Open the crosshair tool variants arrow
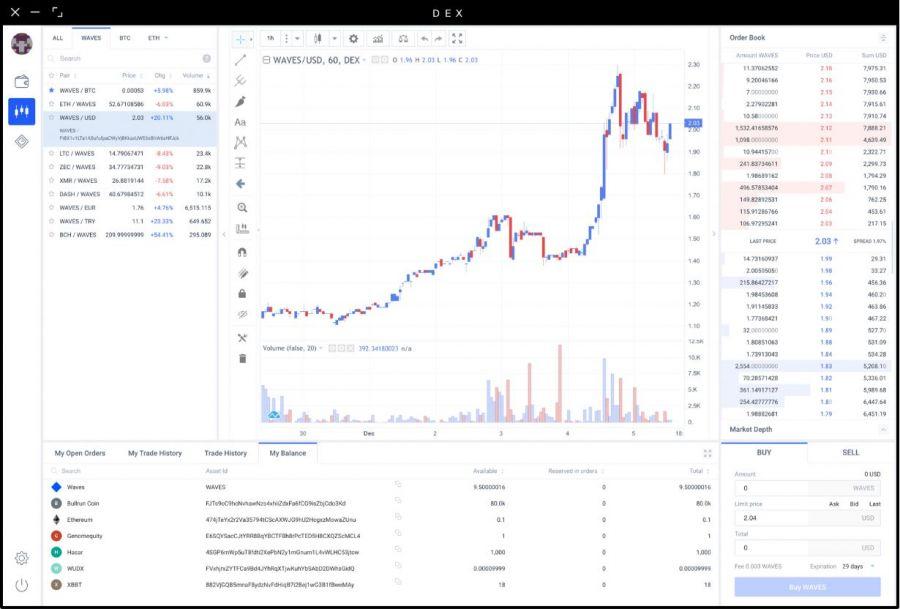 [251, 39]
